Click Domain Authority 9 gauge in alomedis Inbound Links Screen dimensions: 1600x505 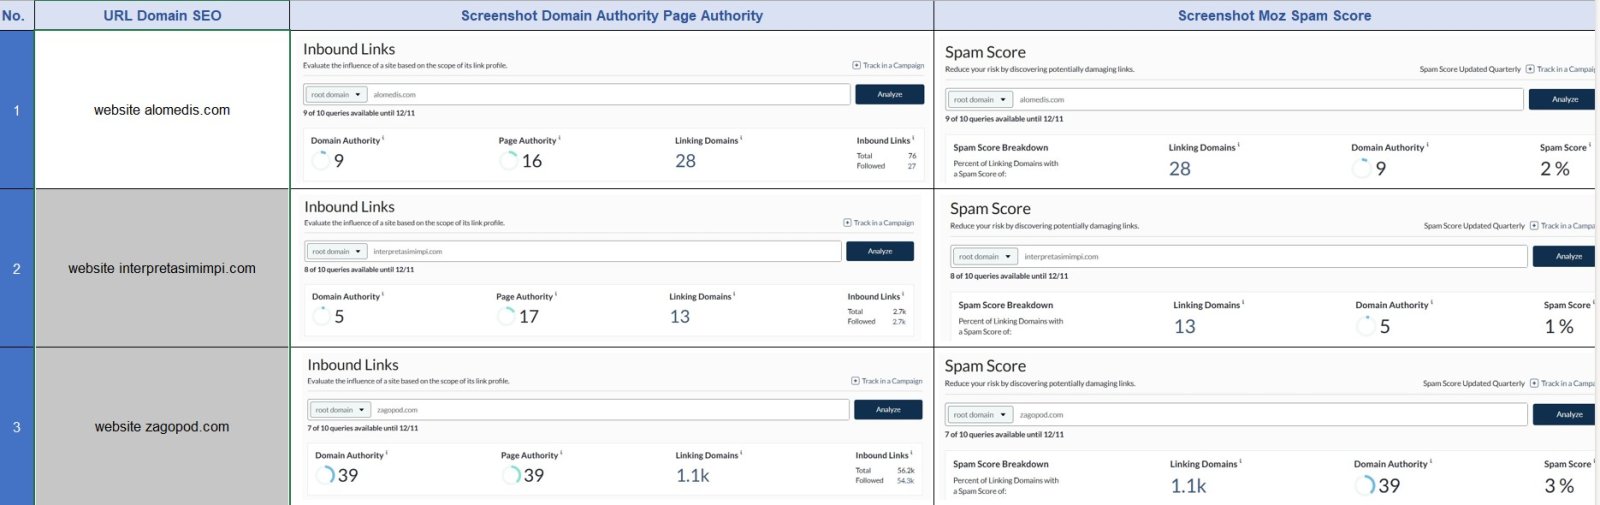tap(321, 160)
